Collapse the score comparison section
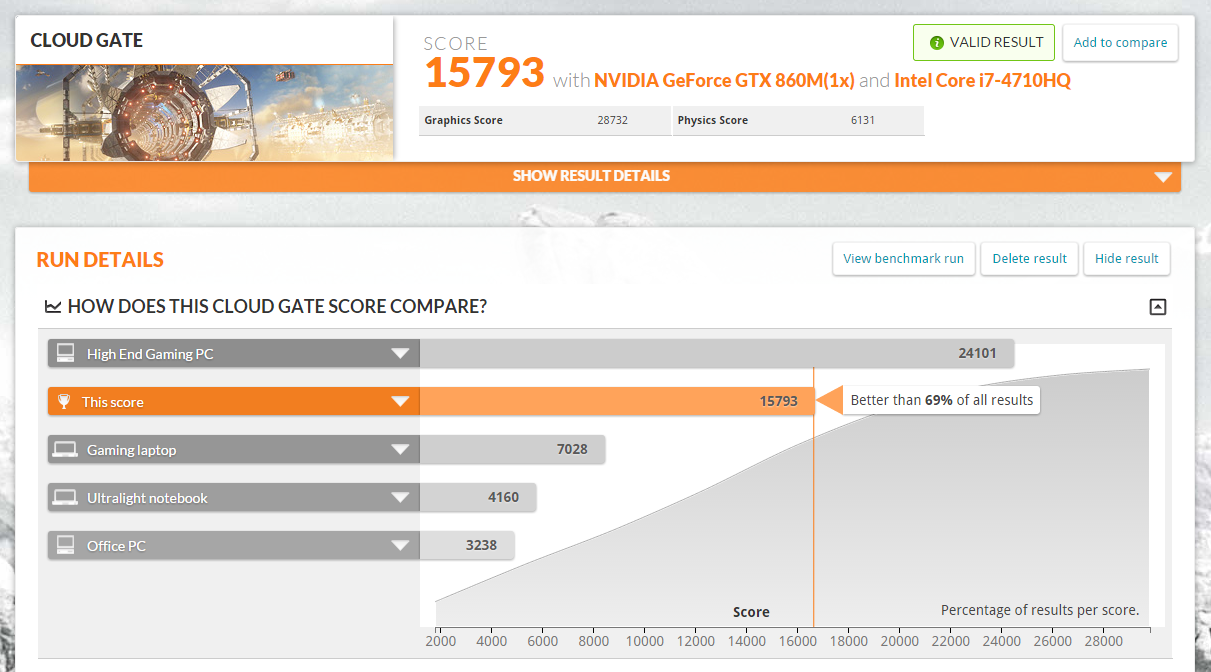The width and height of the screenshot is (1211, 672). coord(1158,307)
